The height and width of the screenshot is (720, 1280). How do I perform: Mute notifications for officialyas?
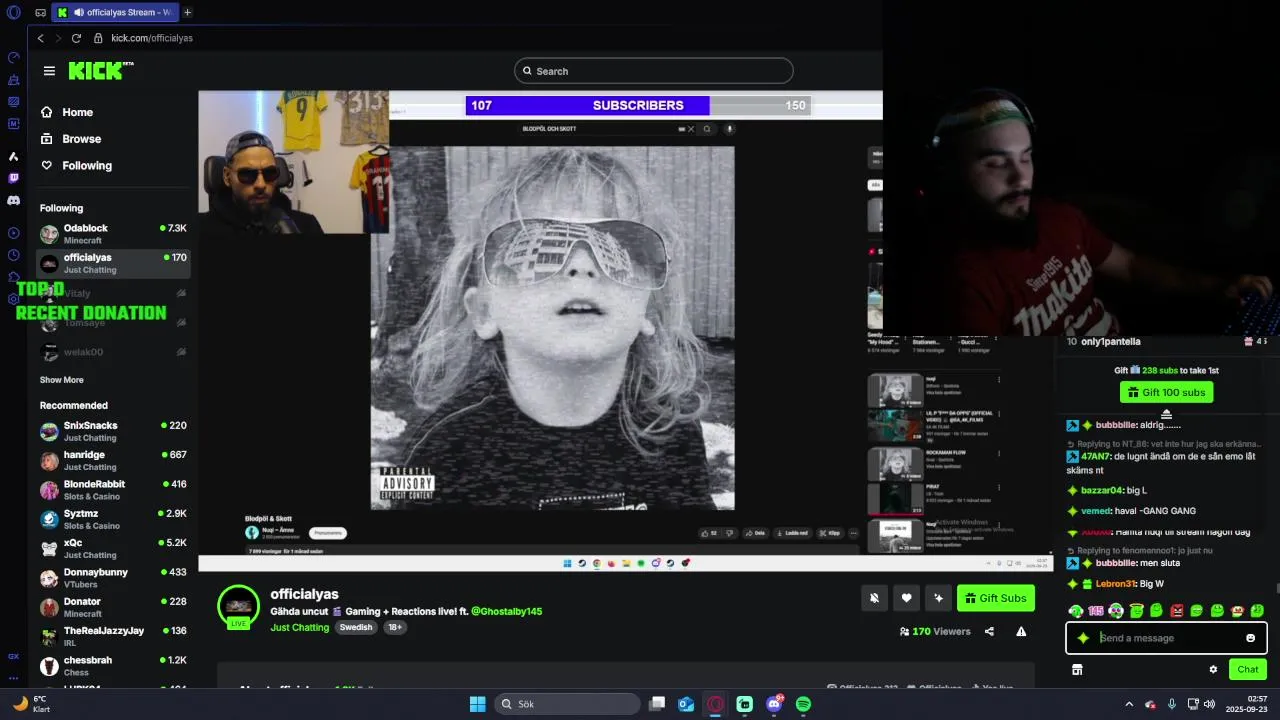874,598
